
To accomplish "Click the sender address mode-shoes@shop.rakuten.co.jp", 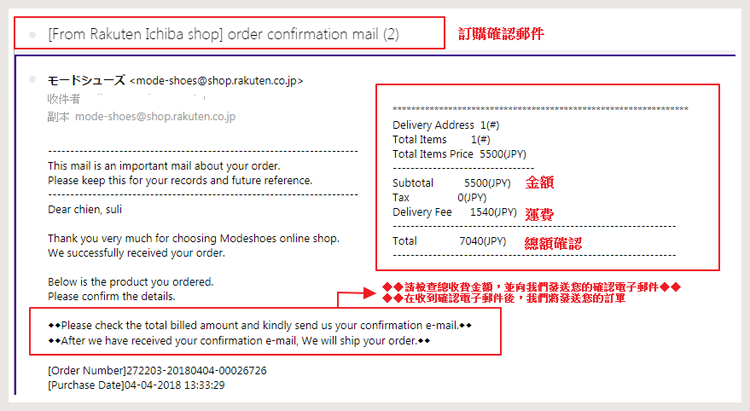I will pyautogui.click(x=216, y=81).
